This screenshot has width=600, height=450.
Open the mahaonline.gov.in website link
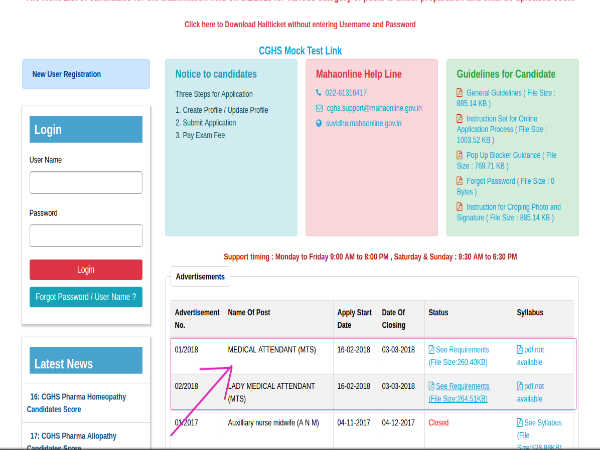point(364,123)
